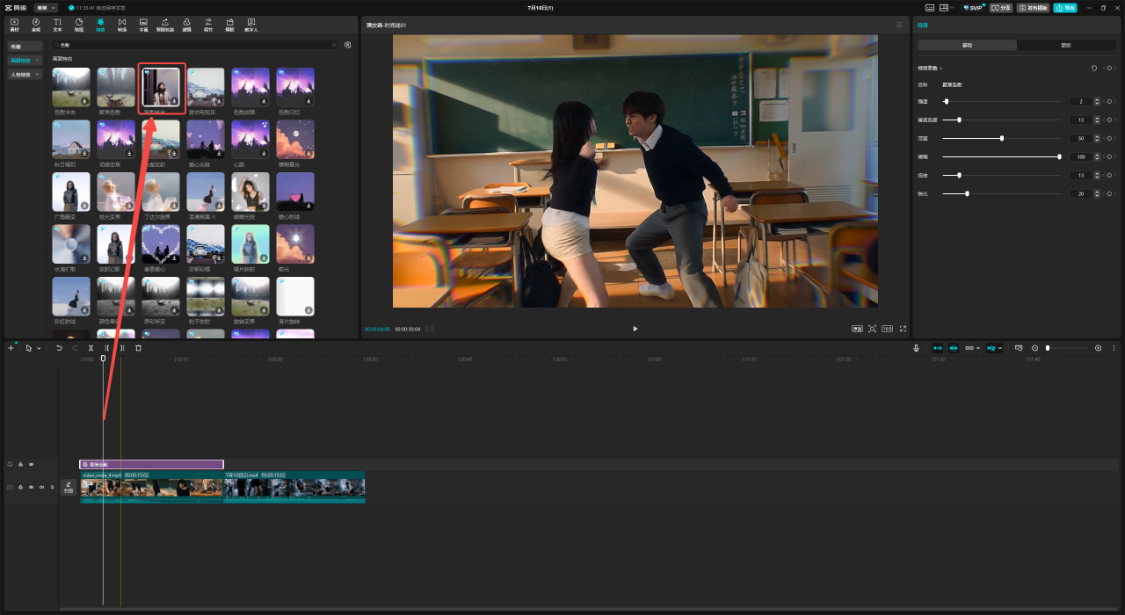Play the preview with the play button
The image size is (1125, 615).
click(635, 329)
